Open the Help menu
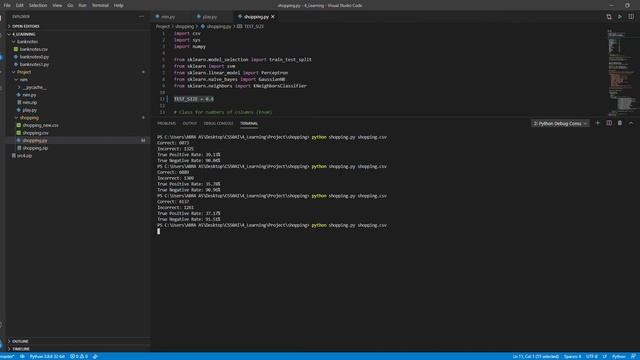Viewport: 640px width, 360px height. coord(118,5)
